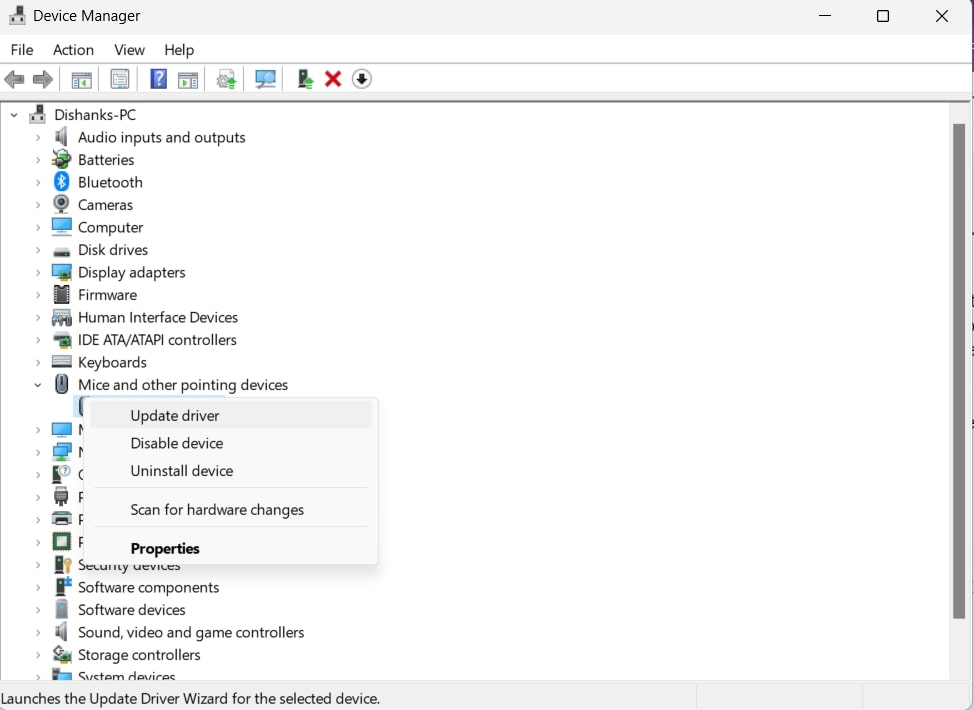974x710 pixels.
Task: Click the Scan for hardware changes toolbar icon
Action: 265,79
